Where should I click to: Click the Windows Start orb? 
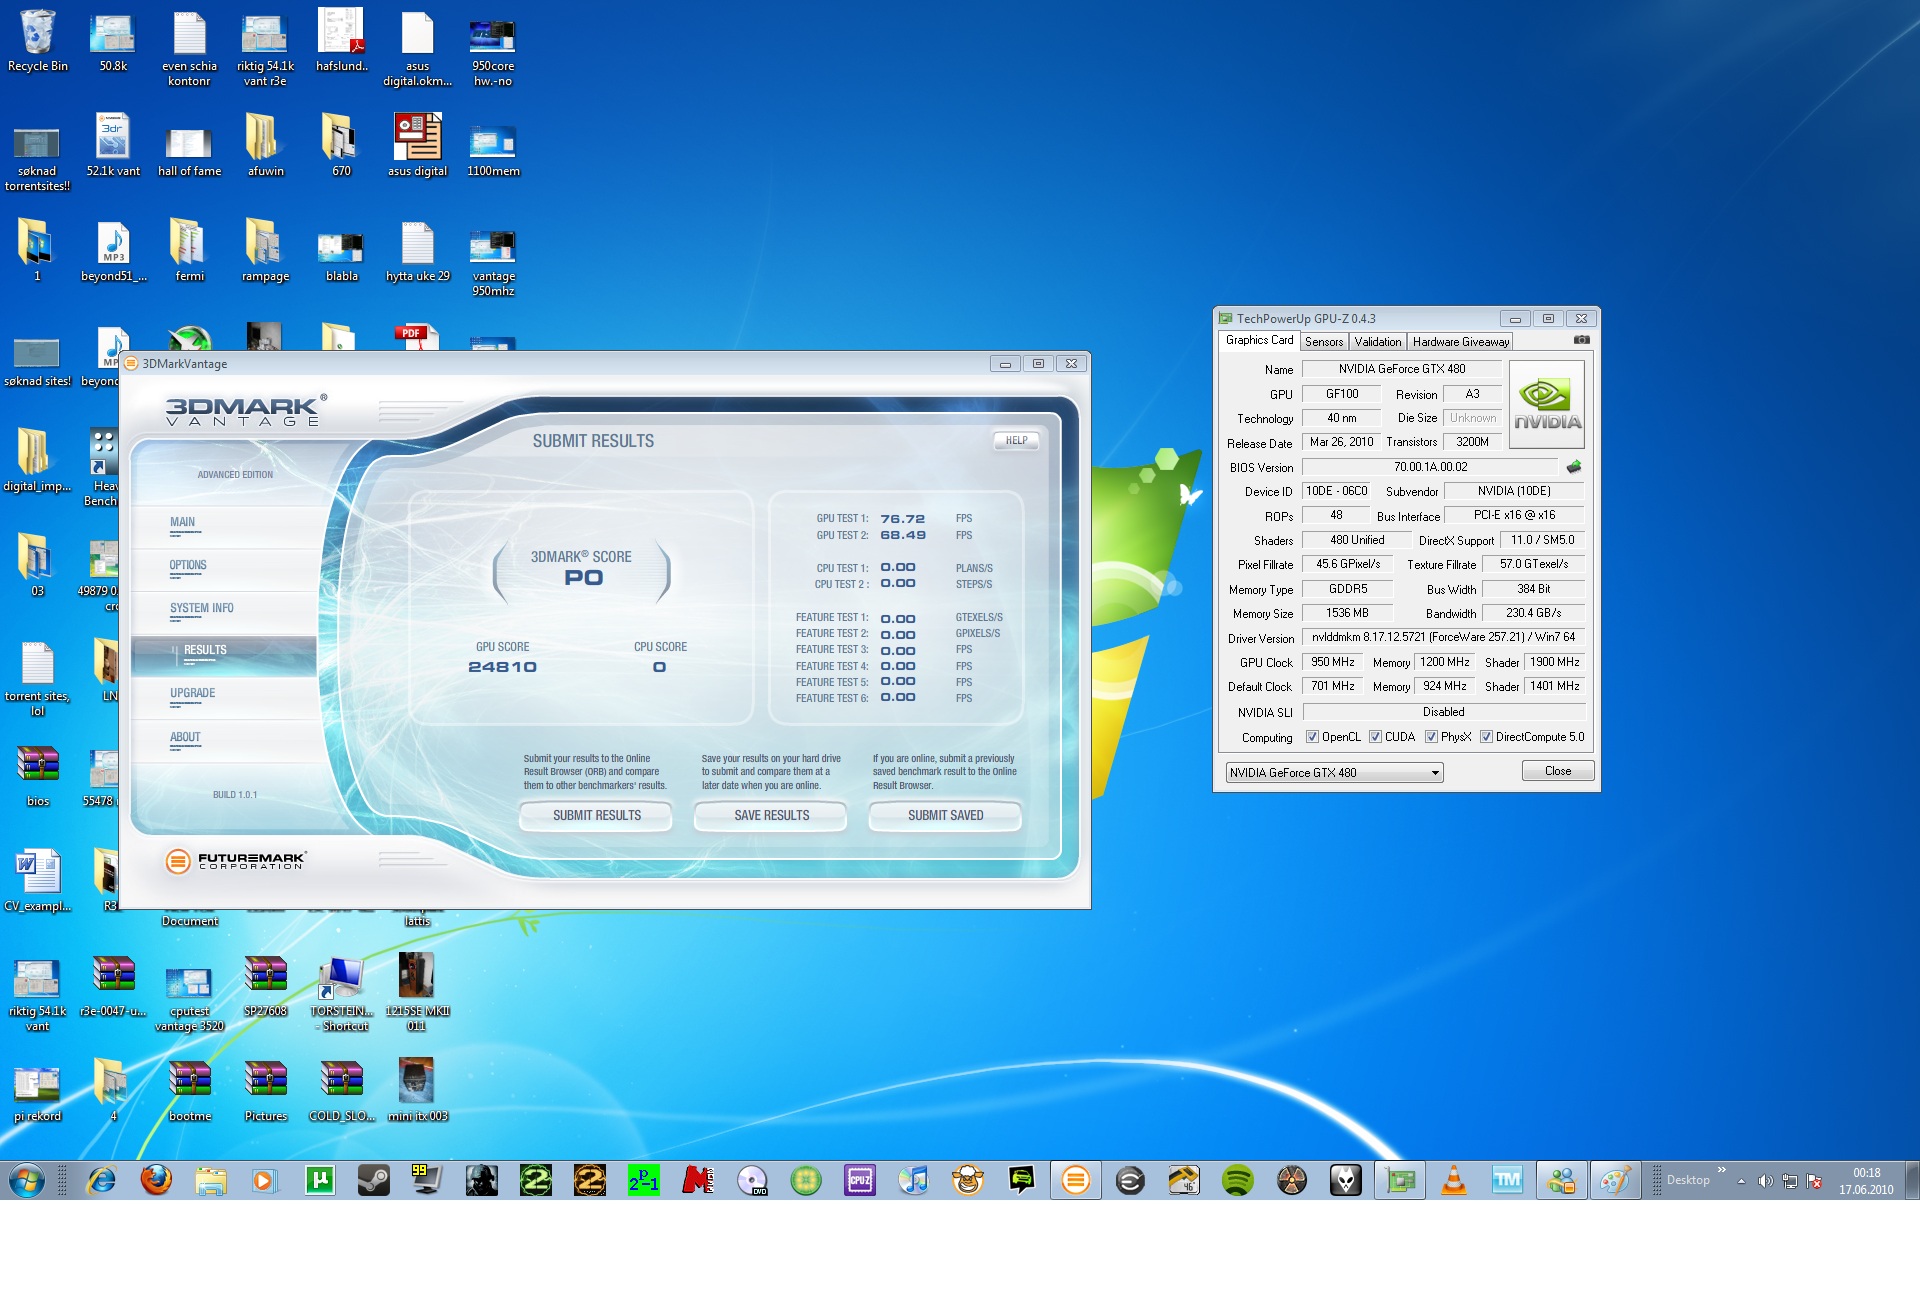27,1180
